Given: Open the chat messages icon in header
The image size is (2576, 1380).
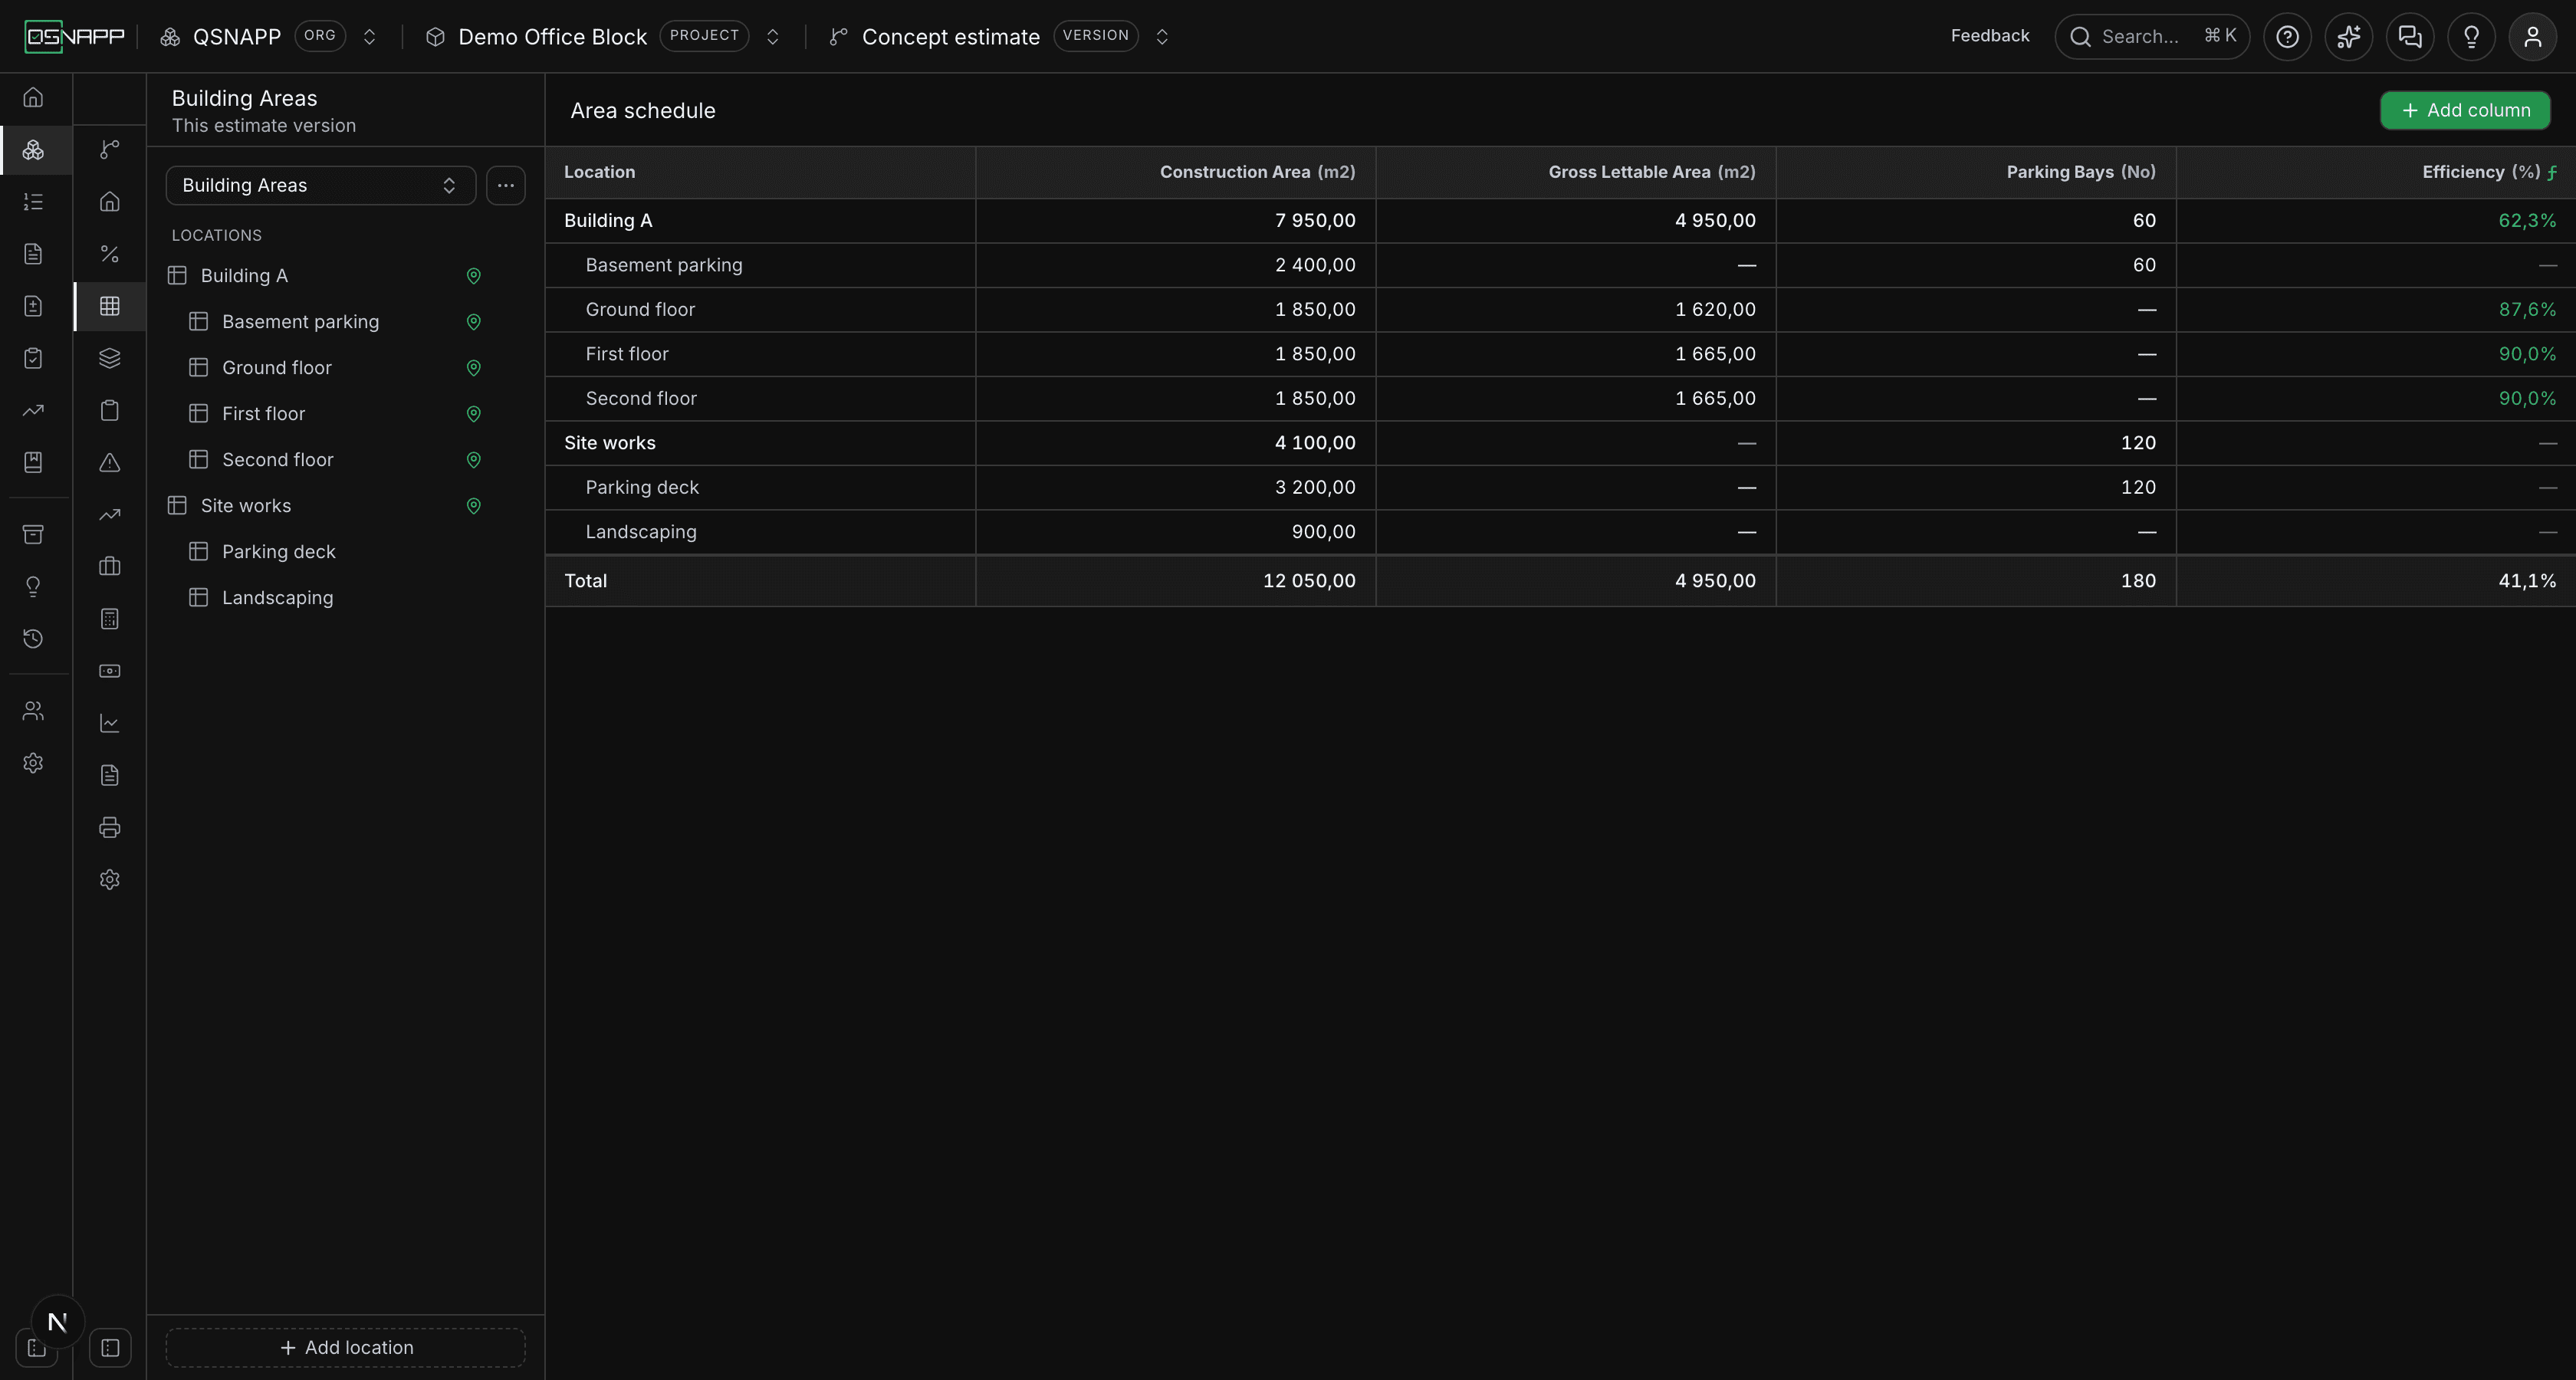Looking at the screenshot, I should point(2410,37).
